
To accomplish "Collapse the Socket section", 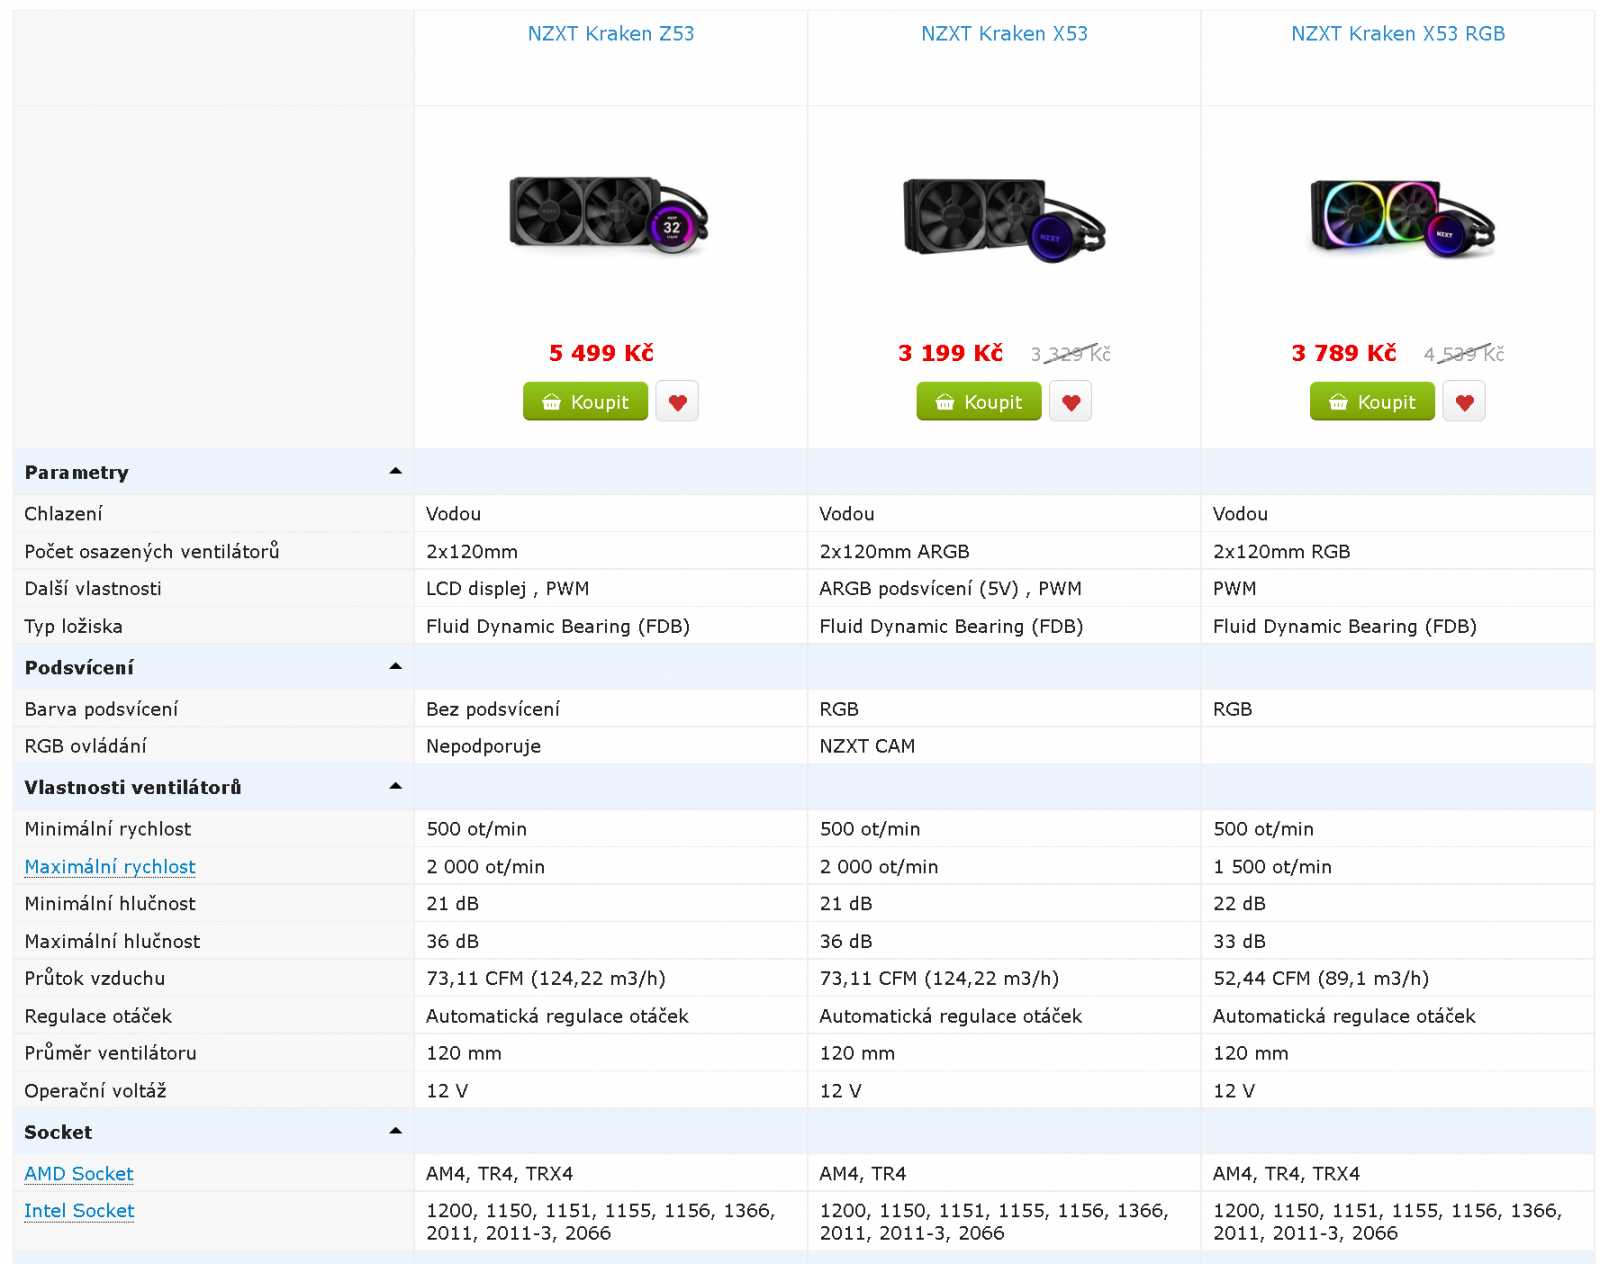I will [395, 1131].
